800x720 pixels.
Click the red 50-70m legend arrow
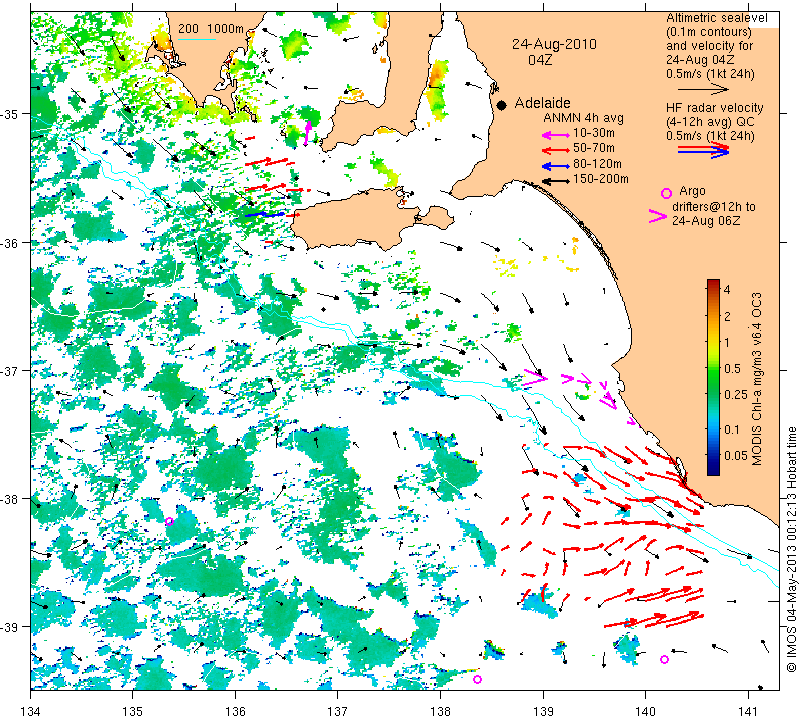pyautogui.click(x=555, y=150)
